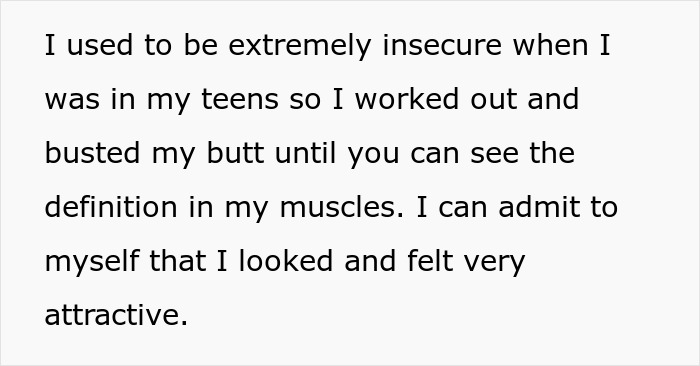Click the word "admit"
This screenshot has height=366, width=700.
(x=539, y=207)
